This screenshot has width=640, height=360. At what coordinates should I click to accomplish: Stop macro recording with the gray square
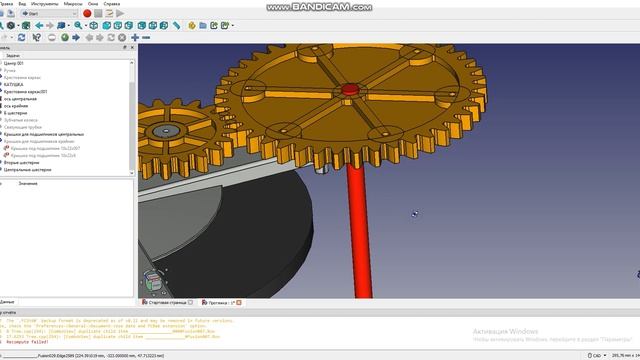pyautogui.click(x=98, y=13)
